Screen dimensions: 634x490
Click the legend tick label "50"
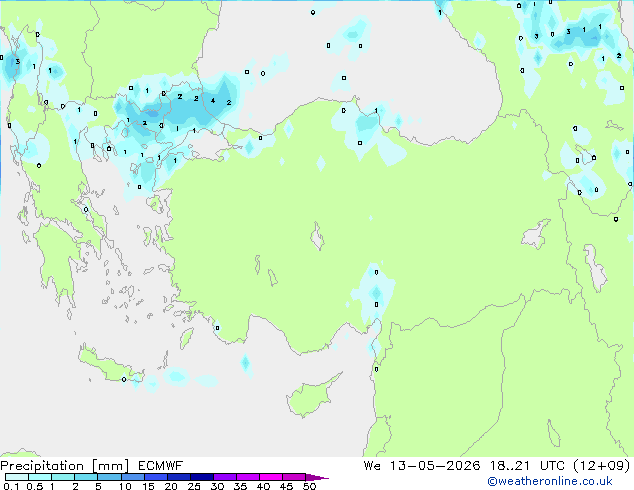coord(309,486)
